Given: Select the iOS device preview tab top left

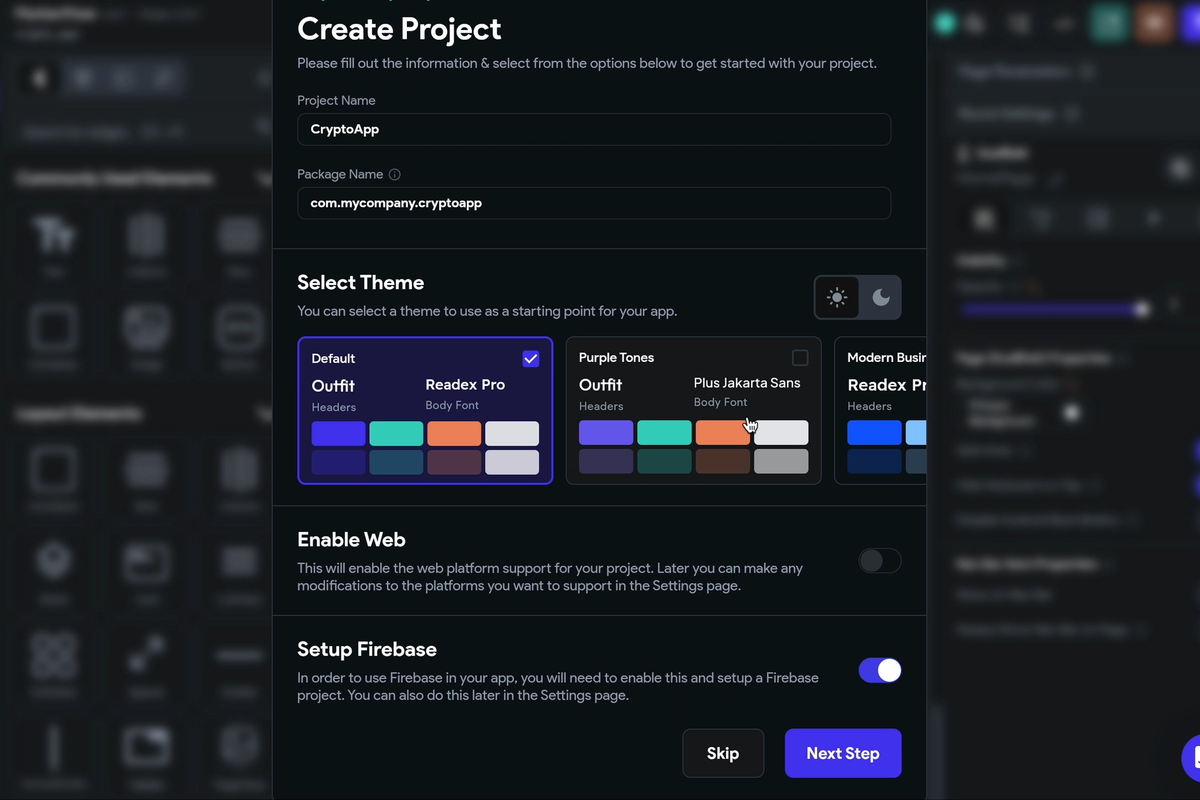Looking at the screenshot, I should 37,77.
